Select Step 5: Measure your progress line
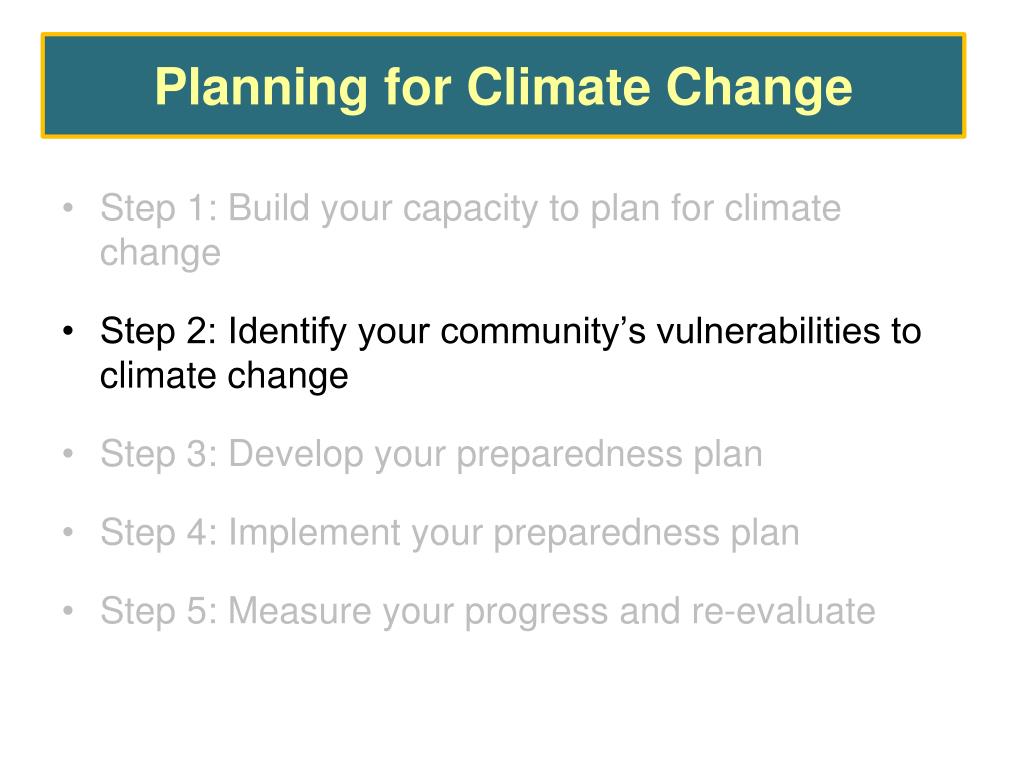This screenshot has width=1024, height=768. point(487,612)
